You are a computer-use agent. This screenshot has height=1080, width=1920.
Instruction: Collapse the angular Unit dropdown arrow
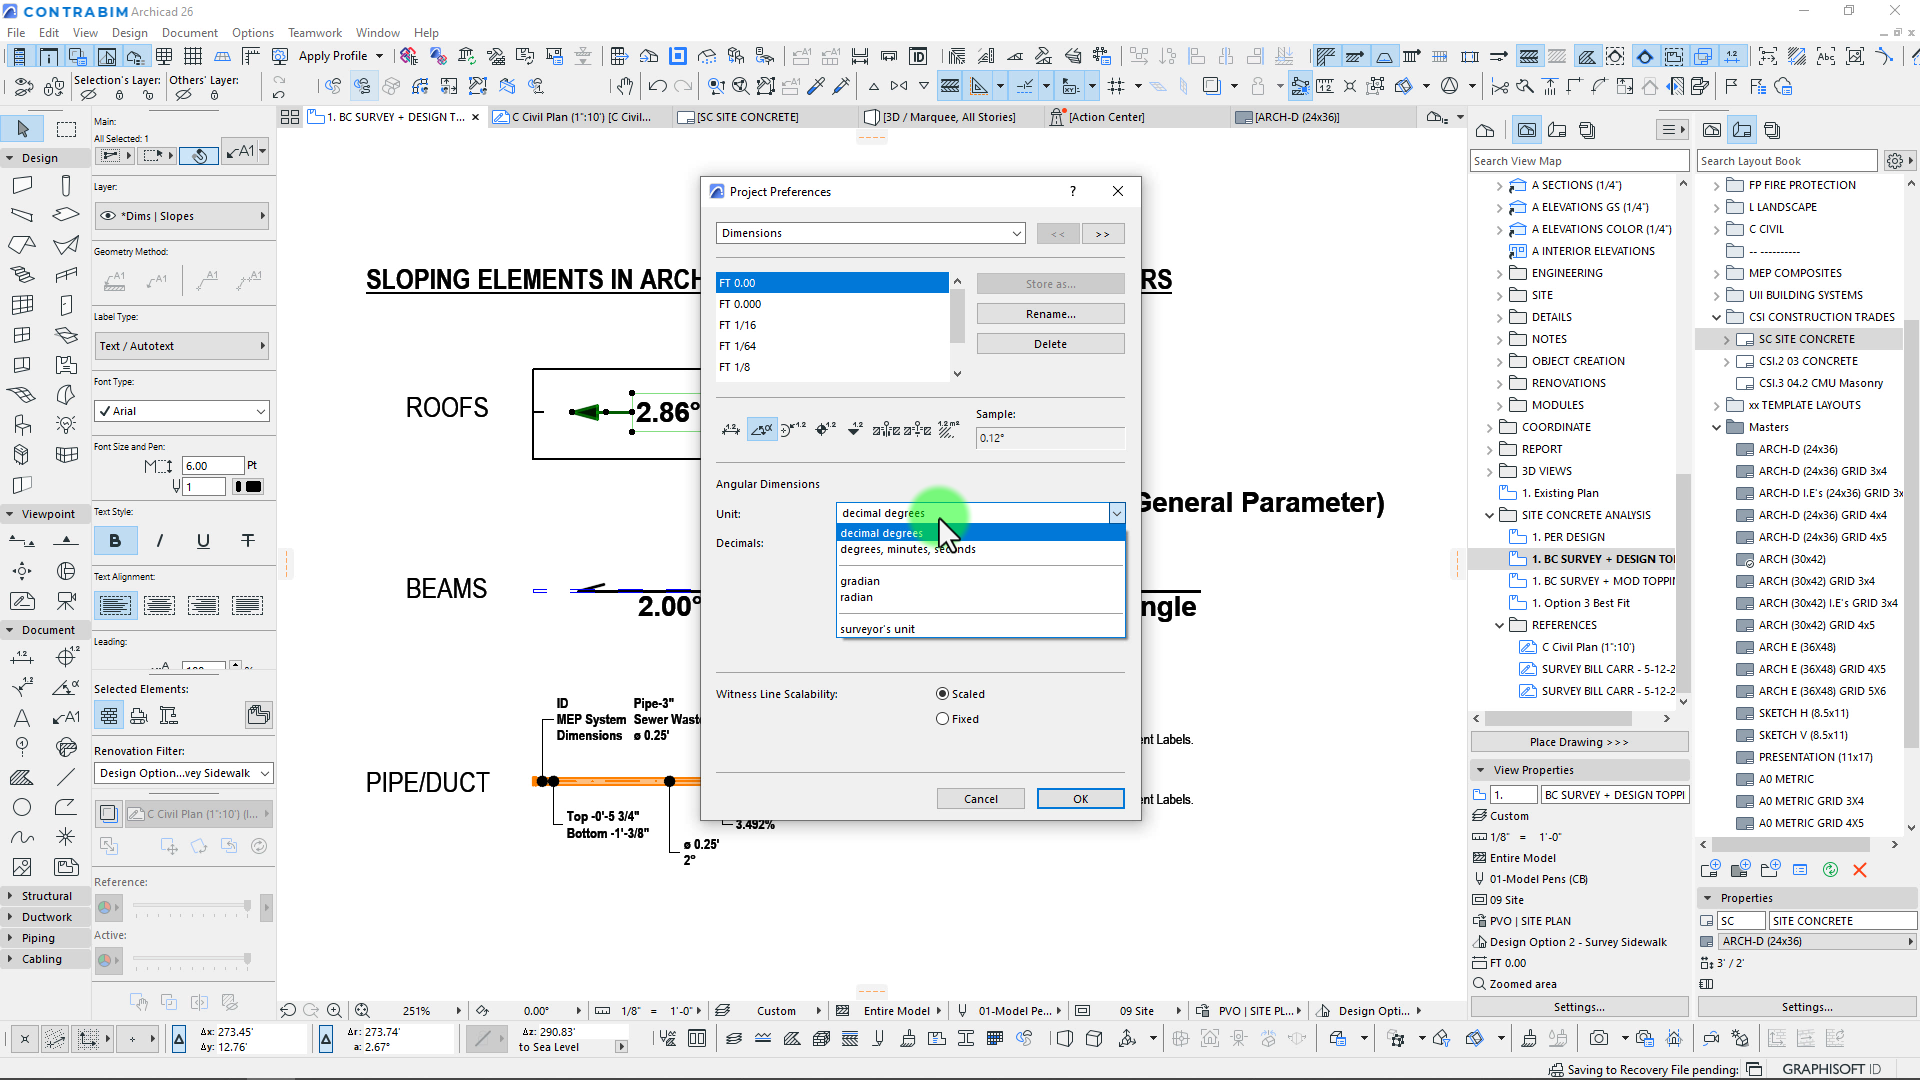[x=1116, y=513]
